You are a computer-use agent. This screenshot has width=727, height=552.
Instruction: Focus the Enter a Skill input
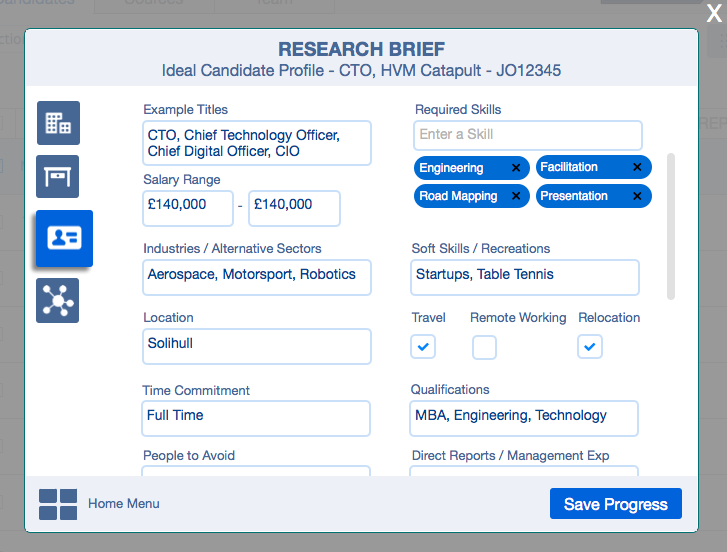coord(528,135)
